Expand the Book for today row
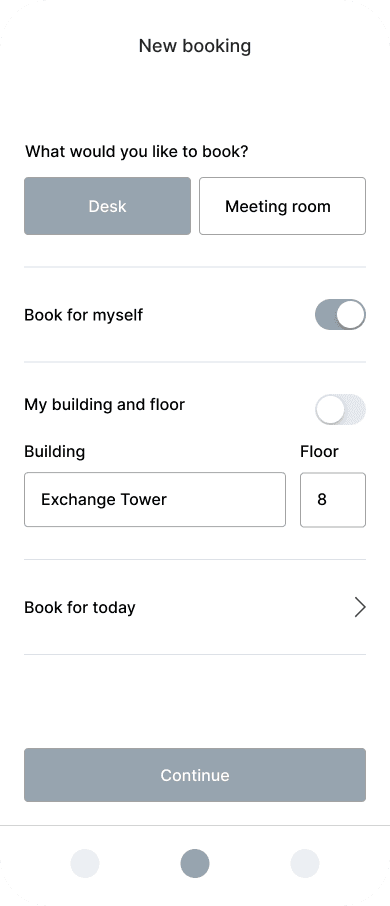 pyautogui.click(x=195, y=607)
